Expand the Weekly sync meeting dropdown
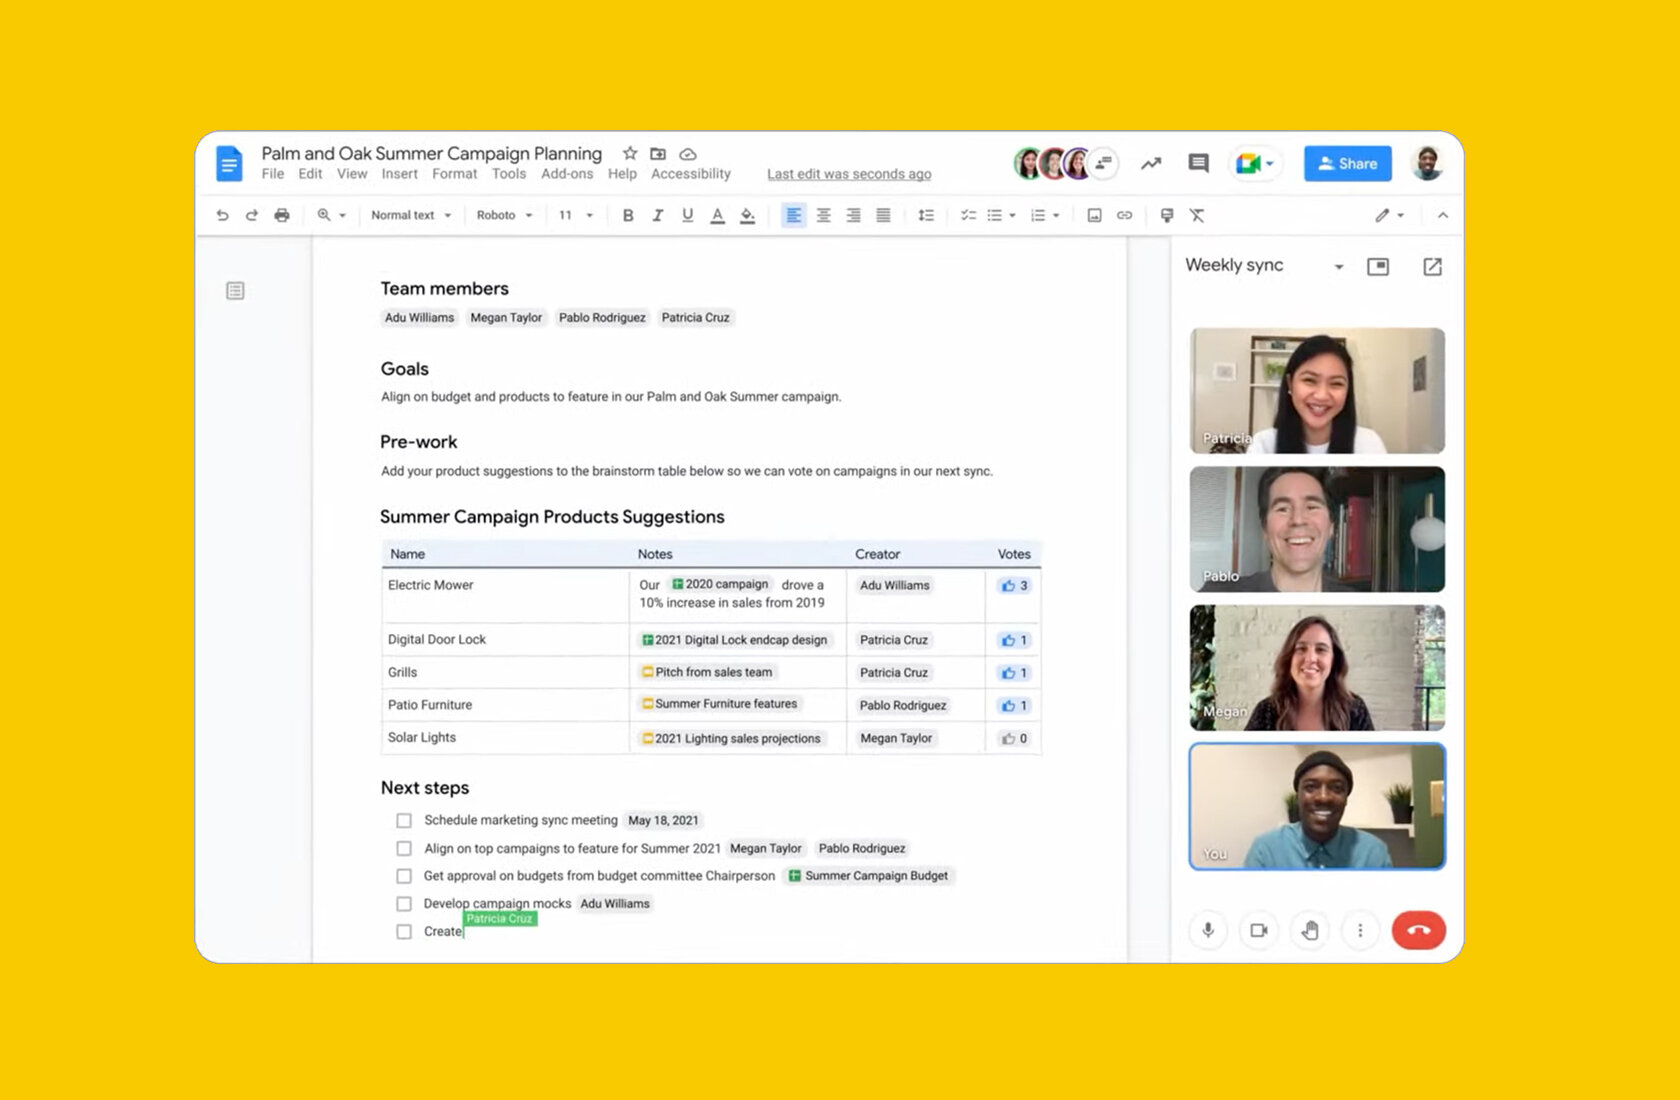1680x1100 pixels. 1339,267
